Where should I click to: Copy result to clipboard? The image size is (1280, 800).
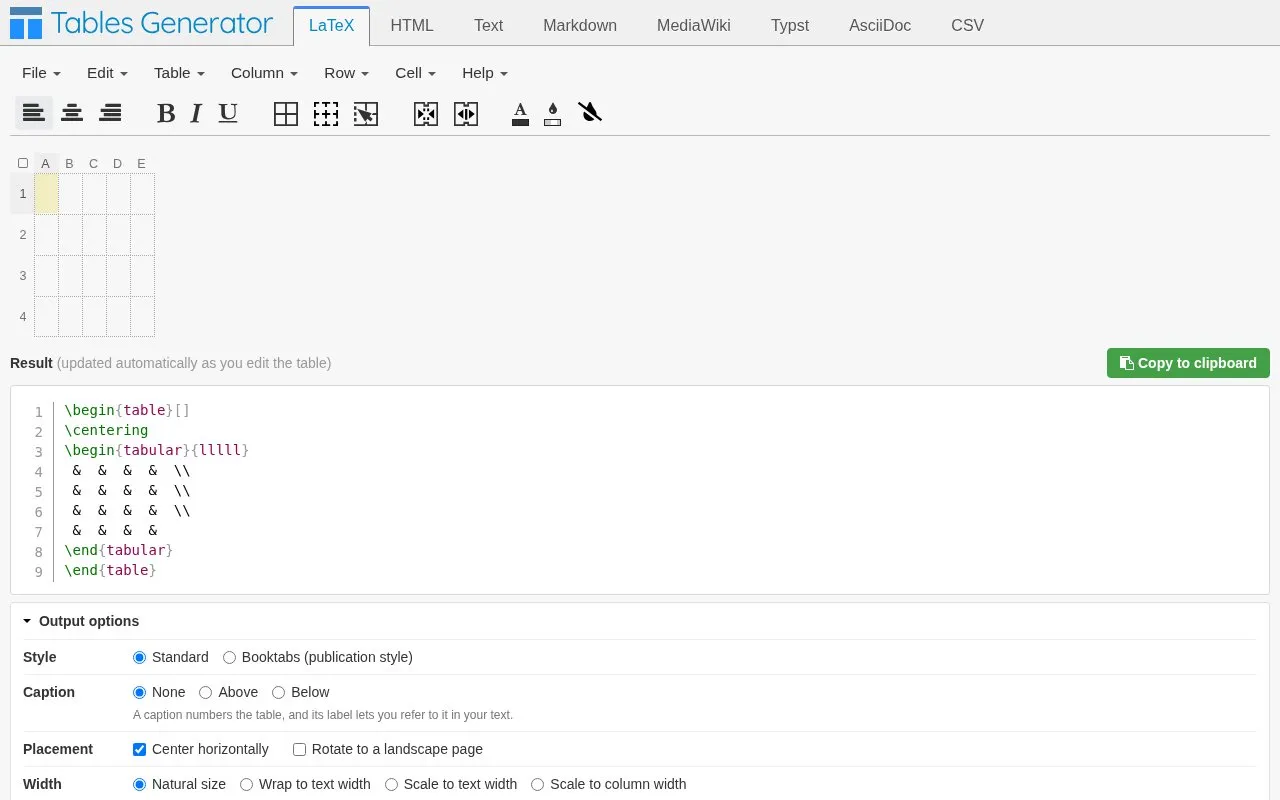(x=1188, y=363)
